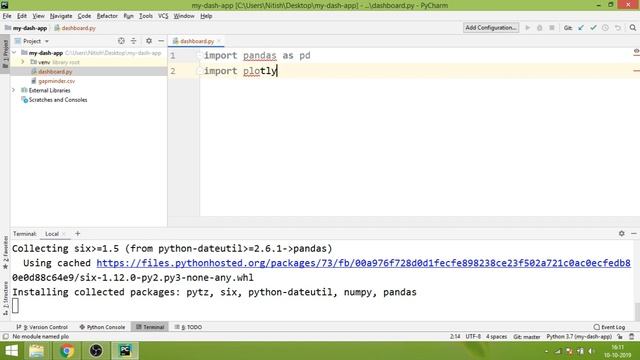
Task: Click the Stop square icon in toolbar
Action: click(552, 28)
